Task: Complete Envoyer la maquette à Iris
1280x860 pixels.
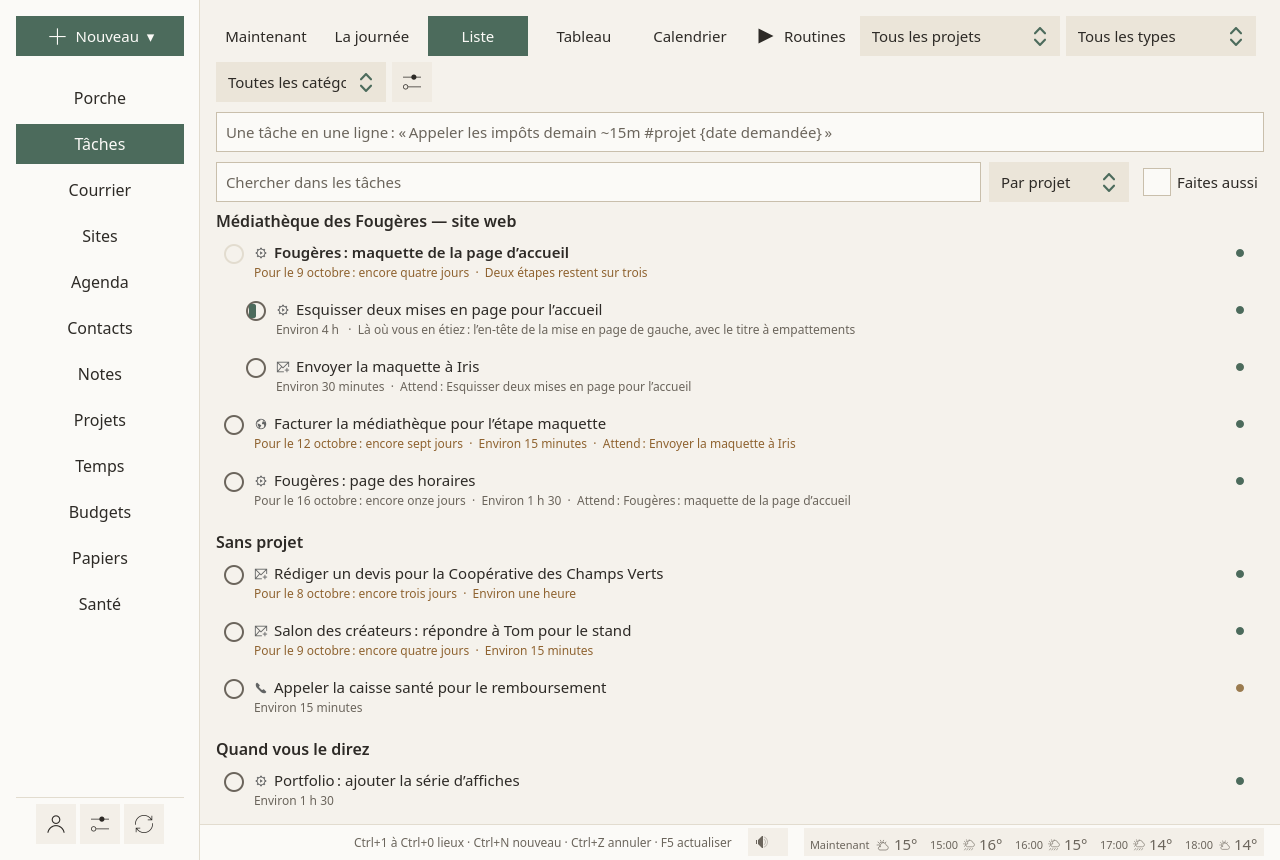Action: (x=256, y=368)
